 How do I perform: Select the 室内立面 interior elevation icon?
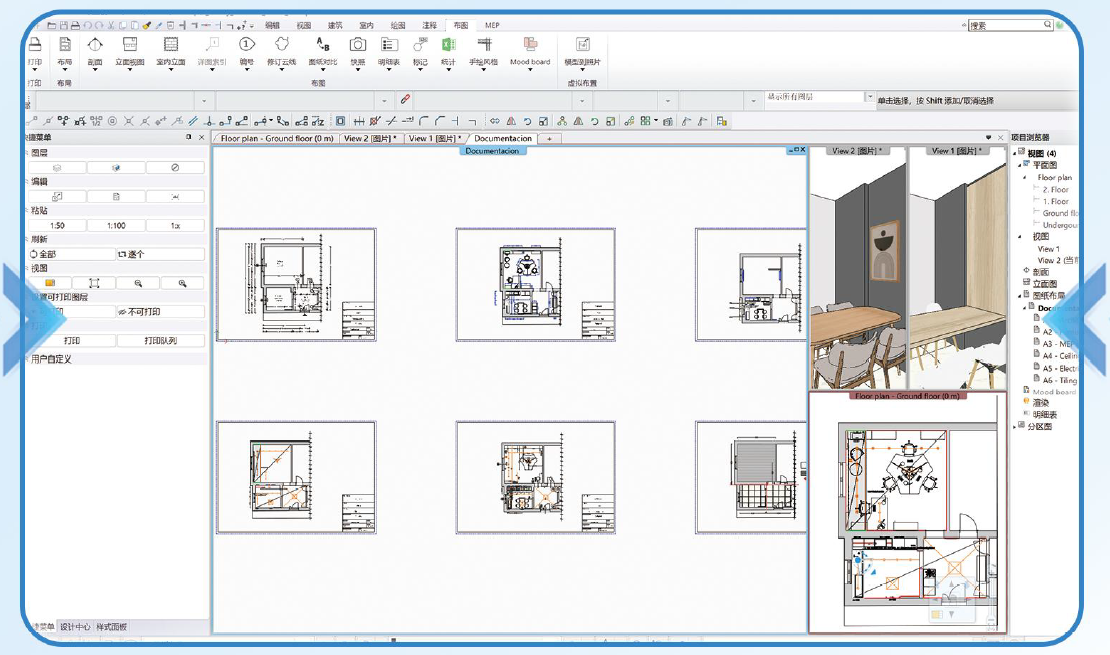[x=171, y=46]
